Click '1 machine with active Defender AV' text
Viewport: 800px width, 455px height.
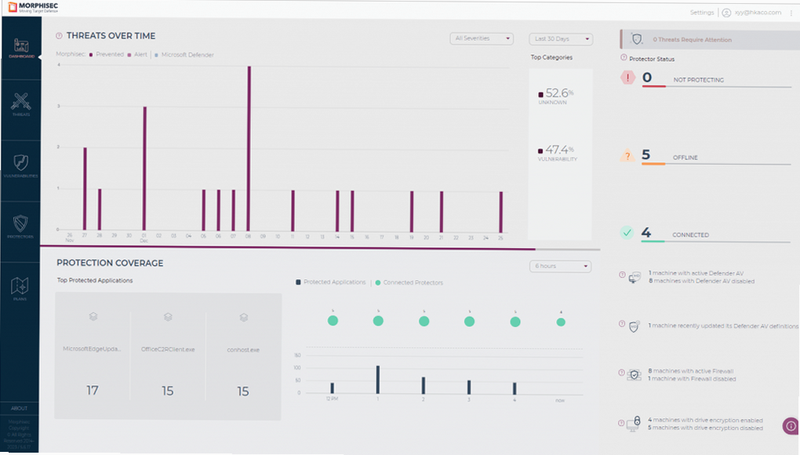coord(695,273)
